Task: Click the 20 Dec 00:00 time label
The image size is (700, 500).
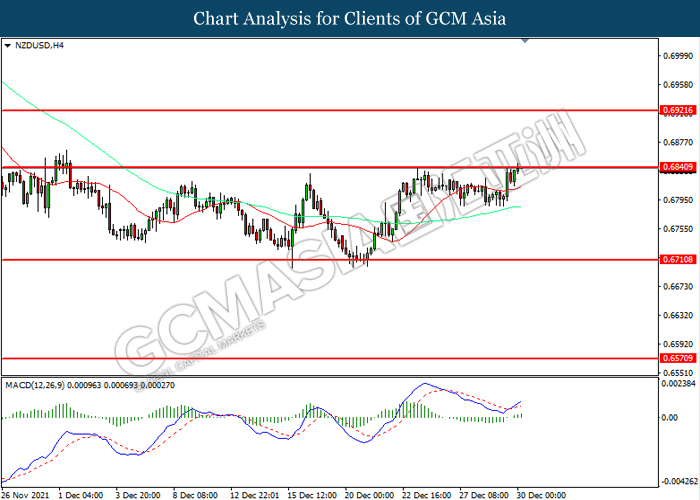Action: click(x=369, y=495)
